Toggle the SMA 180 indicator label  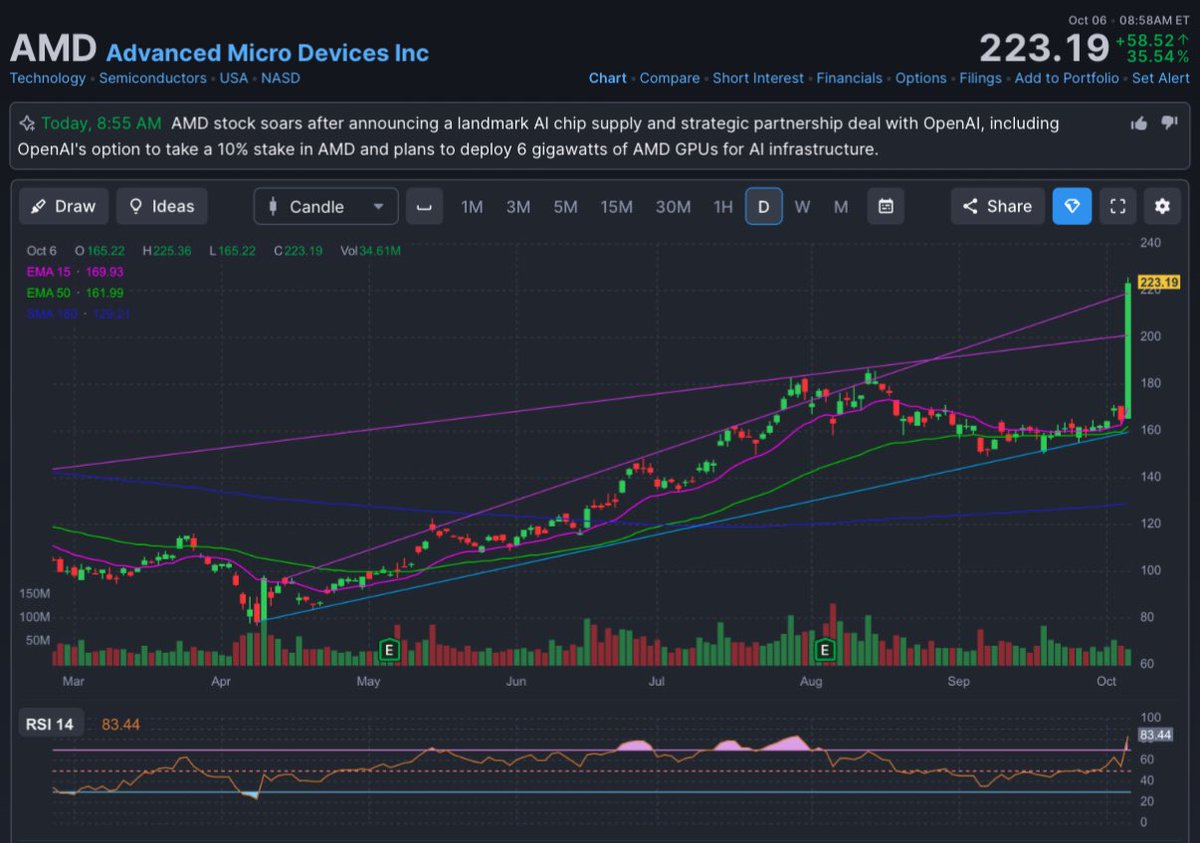(x=46, y=313)
